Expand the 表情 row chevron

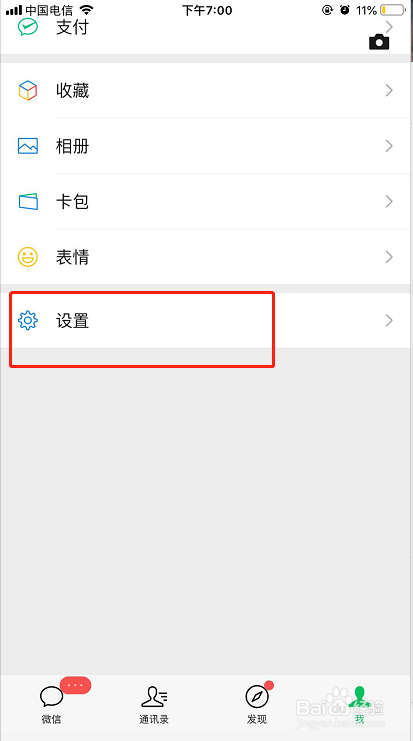pos(389,257)
